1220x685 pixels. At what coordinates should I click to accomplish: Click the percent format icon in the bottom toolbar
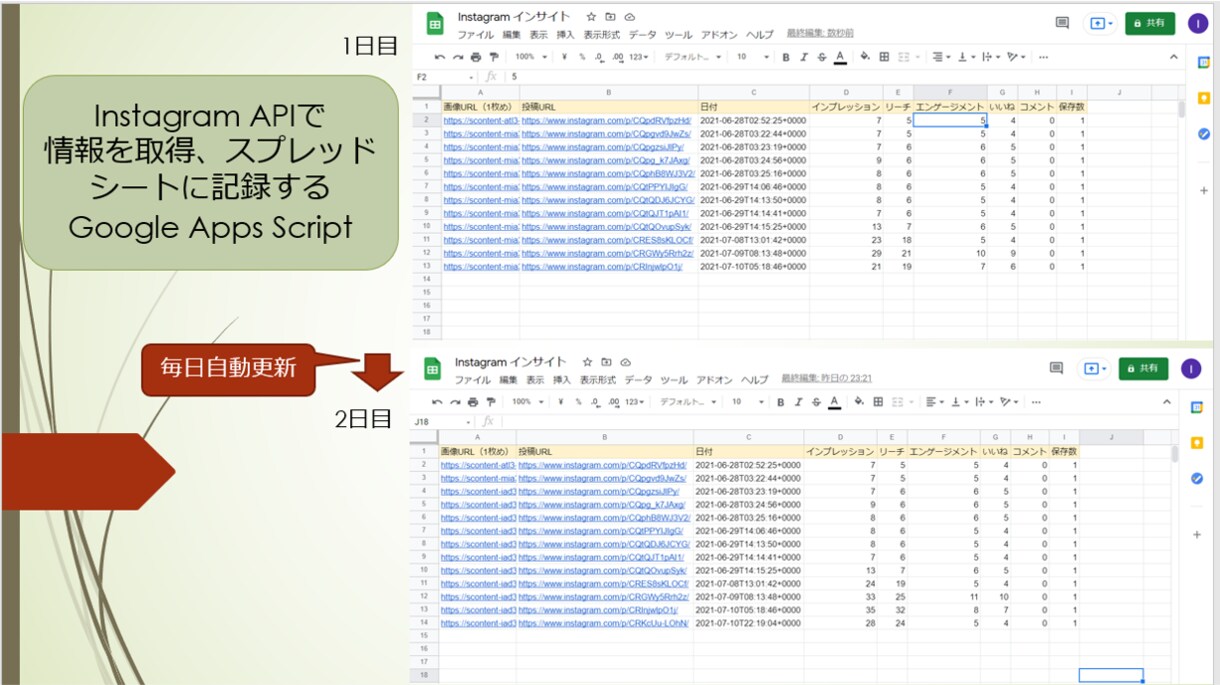pos(577,402)
